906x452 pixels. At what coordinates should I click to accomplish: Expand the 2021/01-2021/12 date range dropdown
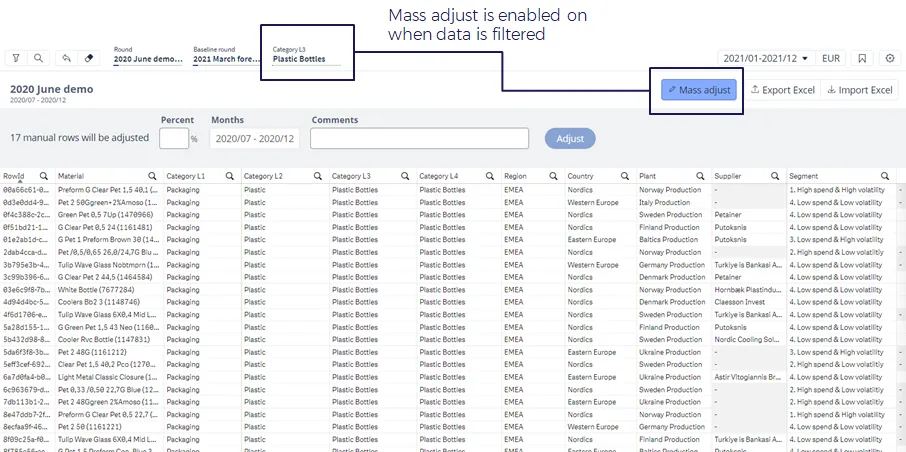tap(766, 58)
